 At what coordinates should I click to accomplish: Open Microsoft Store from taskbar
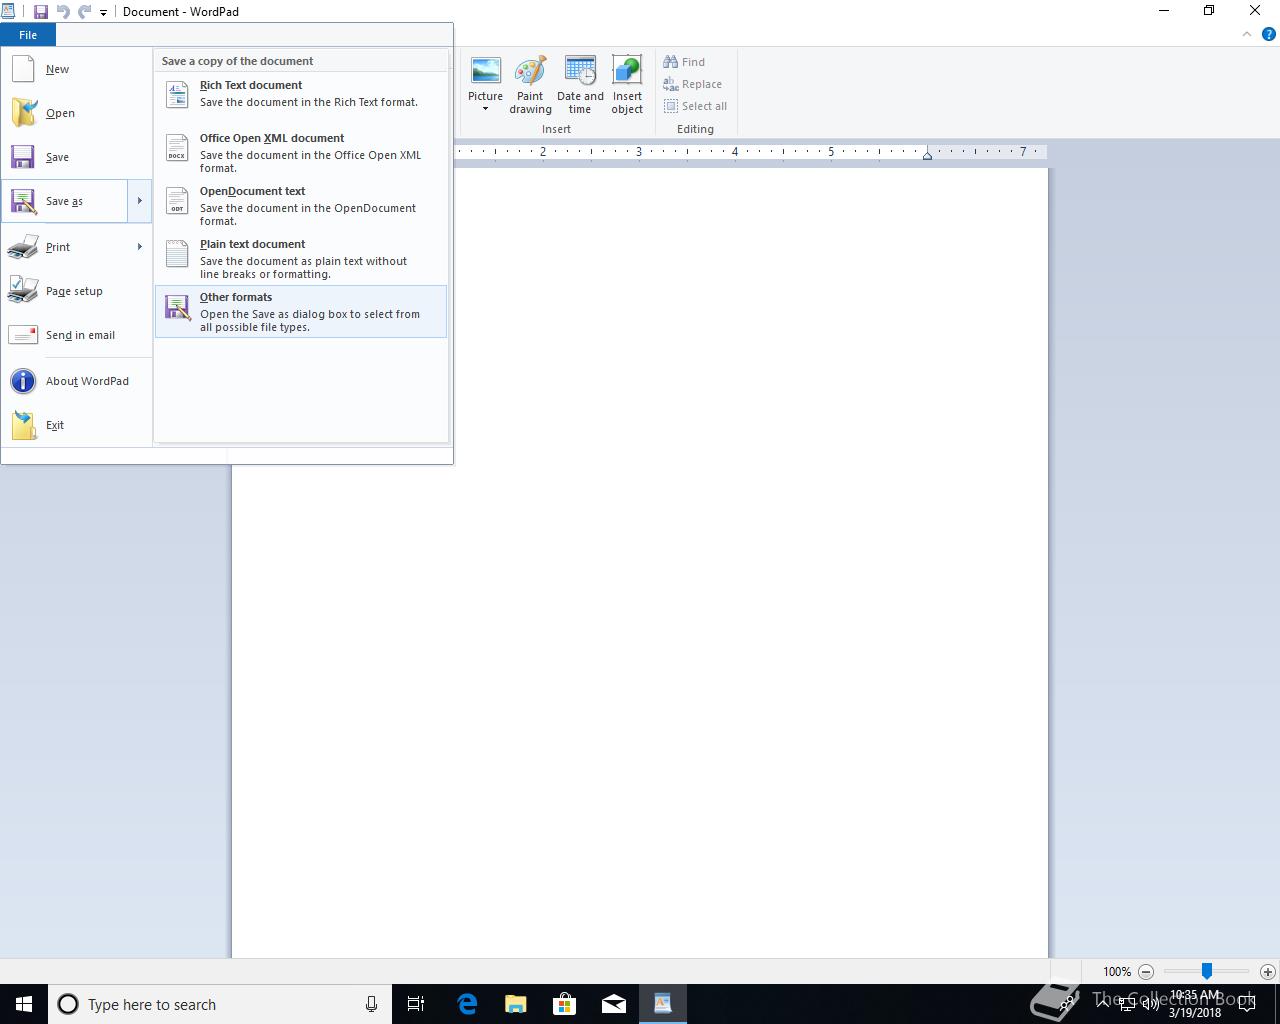coord(565,1004)
